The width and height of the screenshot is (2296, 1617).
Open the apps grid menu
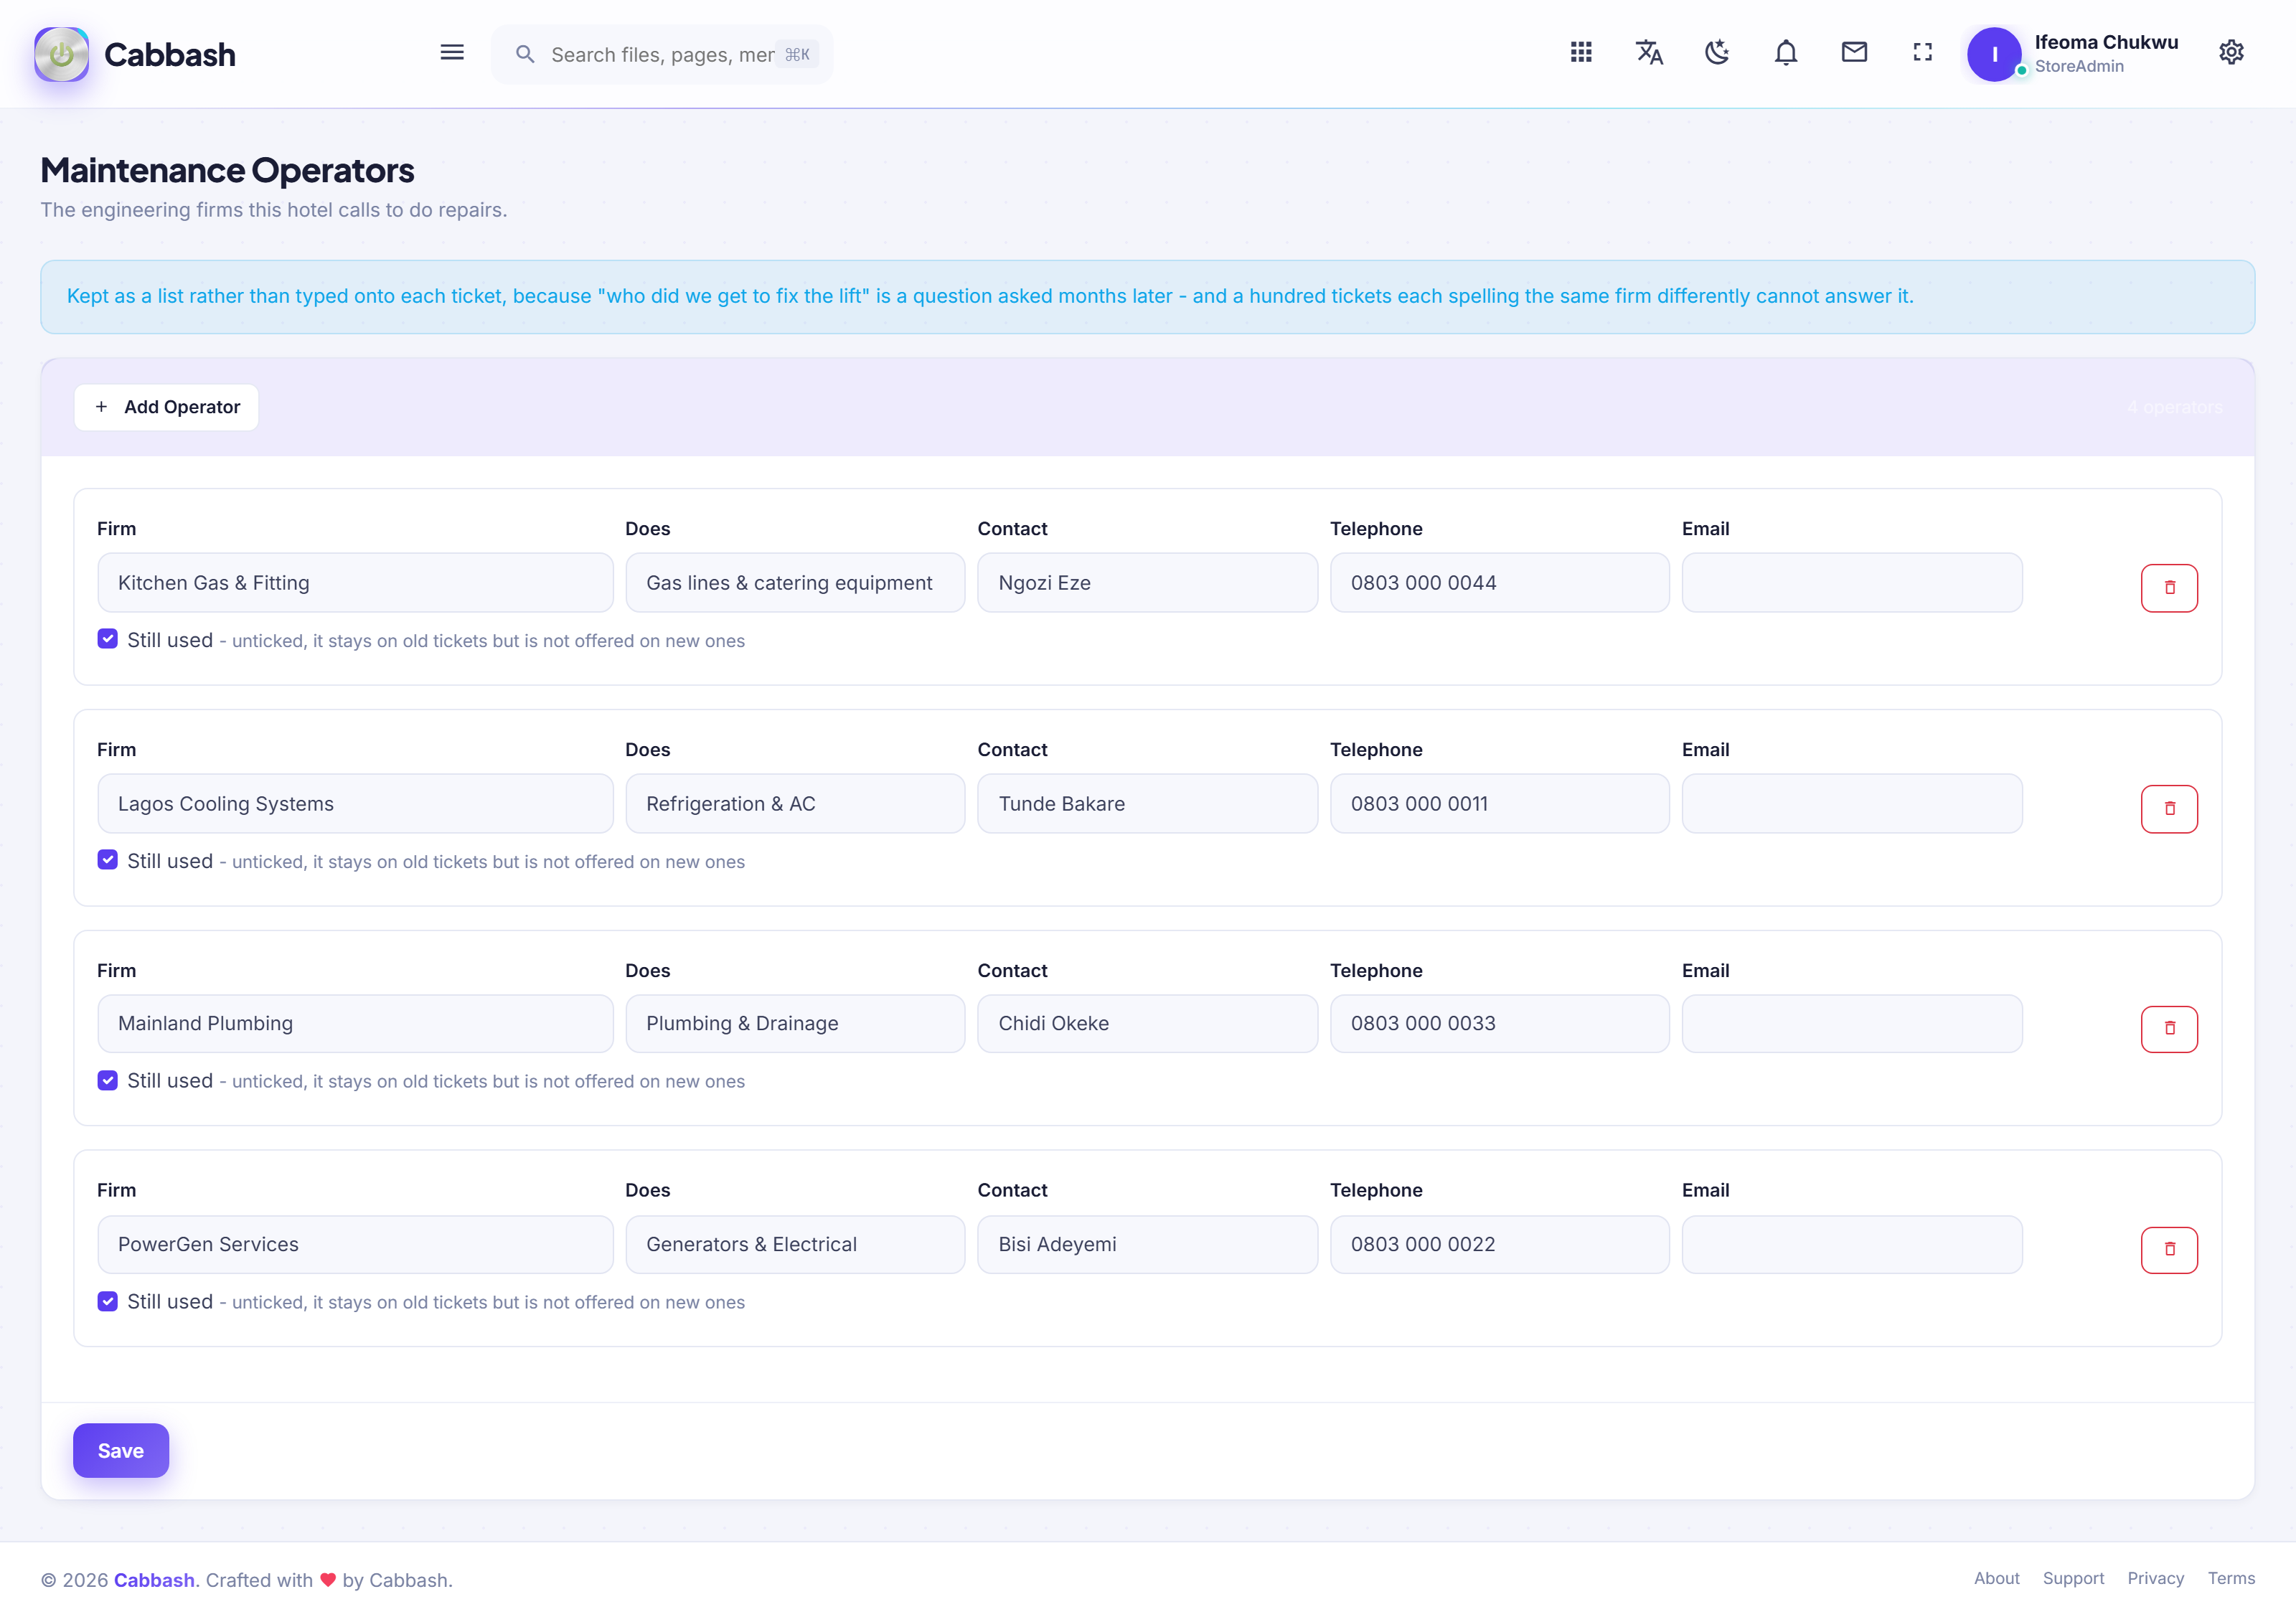point(1581,52)
